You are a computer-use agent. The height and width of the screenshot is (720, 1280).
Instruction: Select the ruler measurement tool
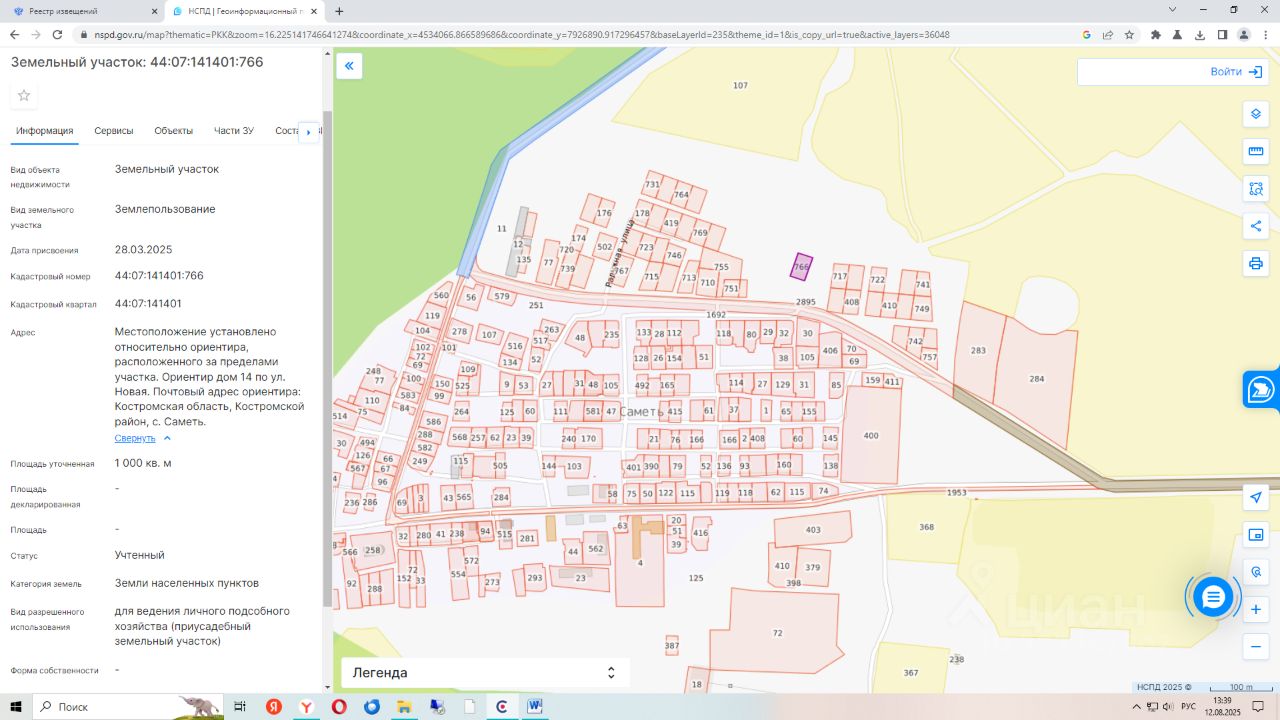point(1256,151)
